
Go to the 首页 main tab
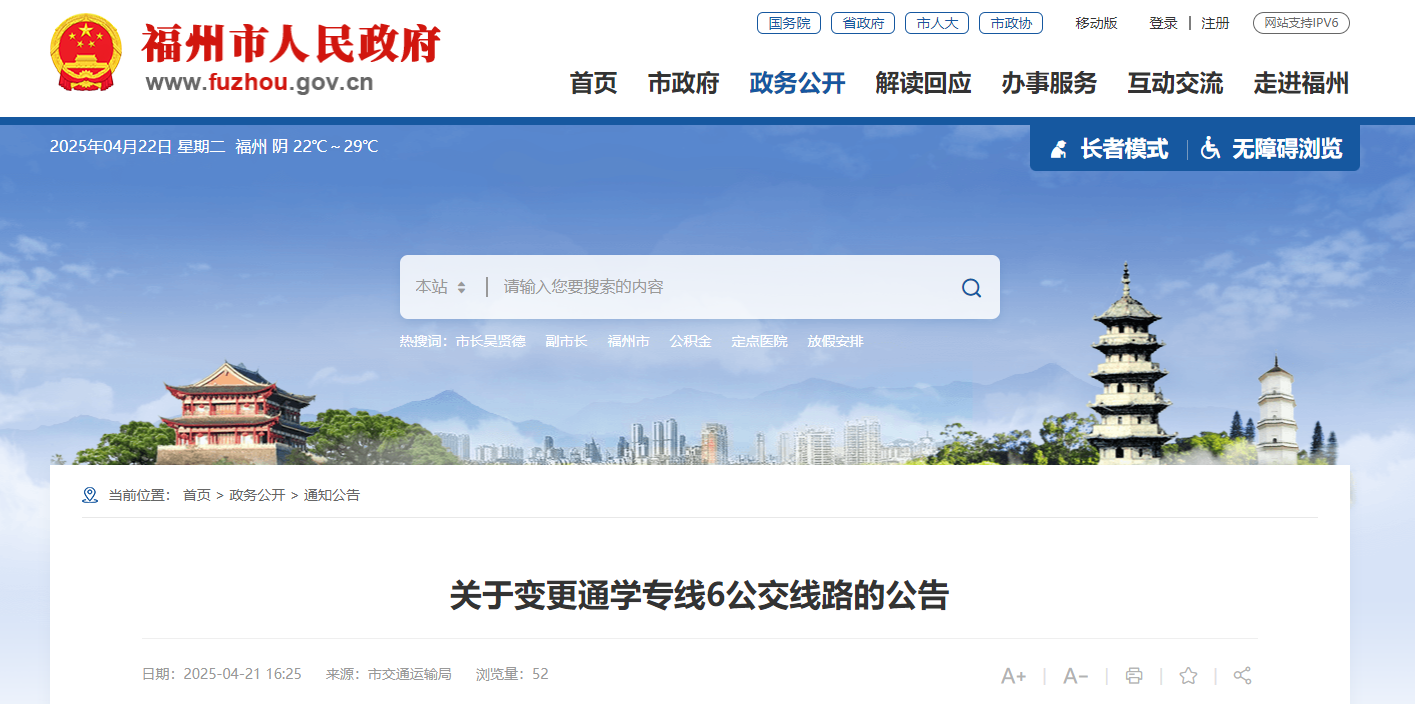click(x=594, y=84)
